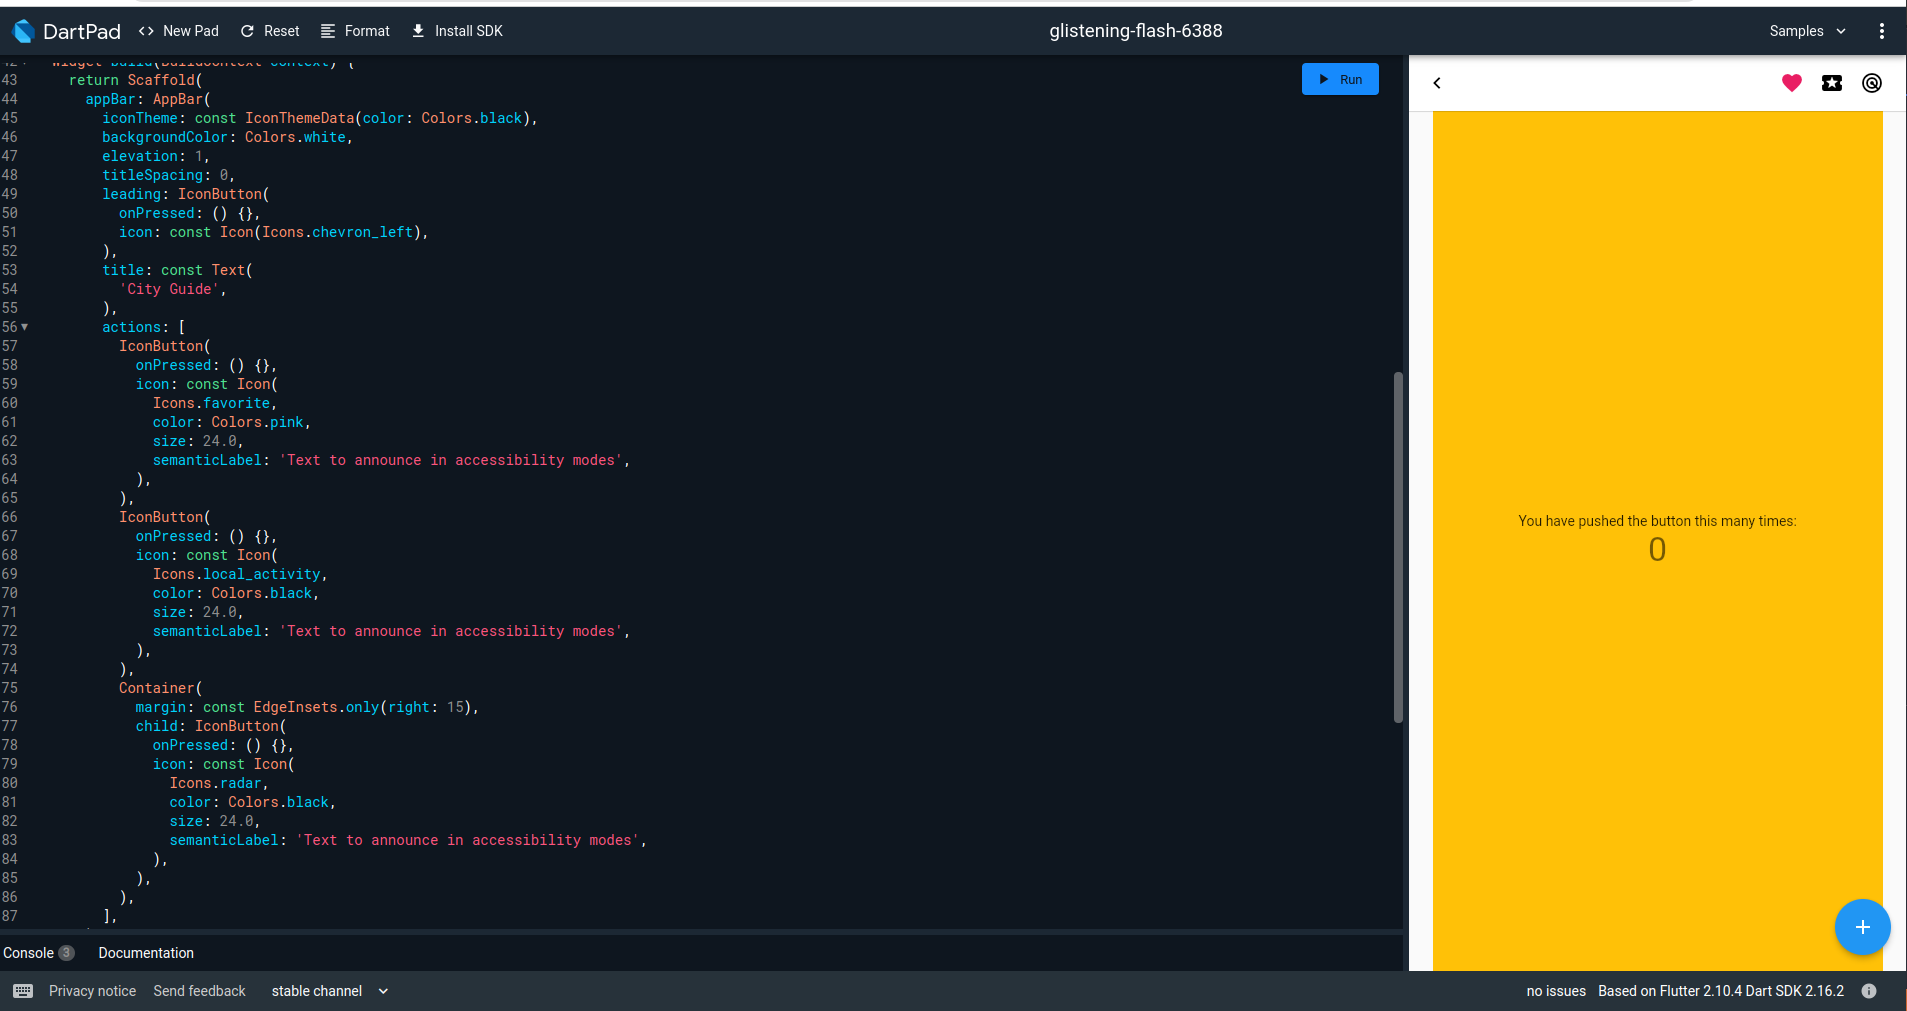1907x1011 pixels.
Task: Open the stable channel dropdown
Action: coord(329,991)
